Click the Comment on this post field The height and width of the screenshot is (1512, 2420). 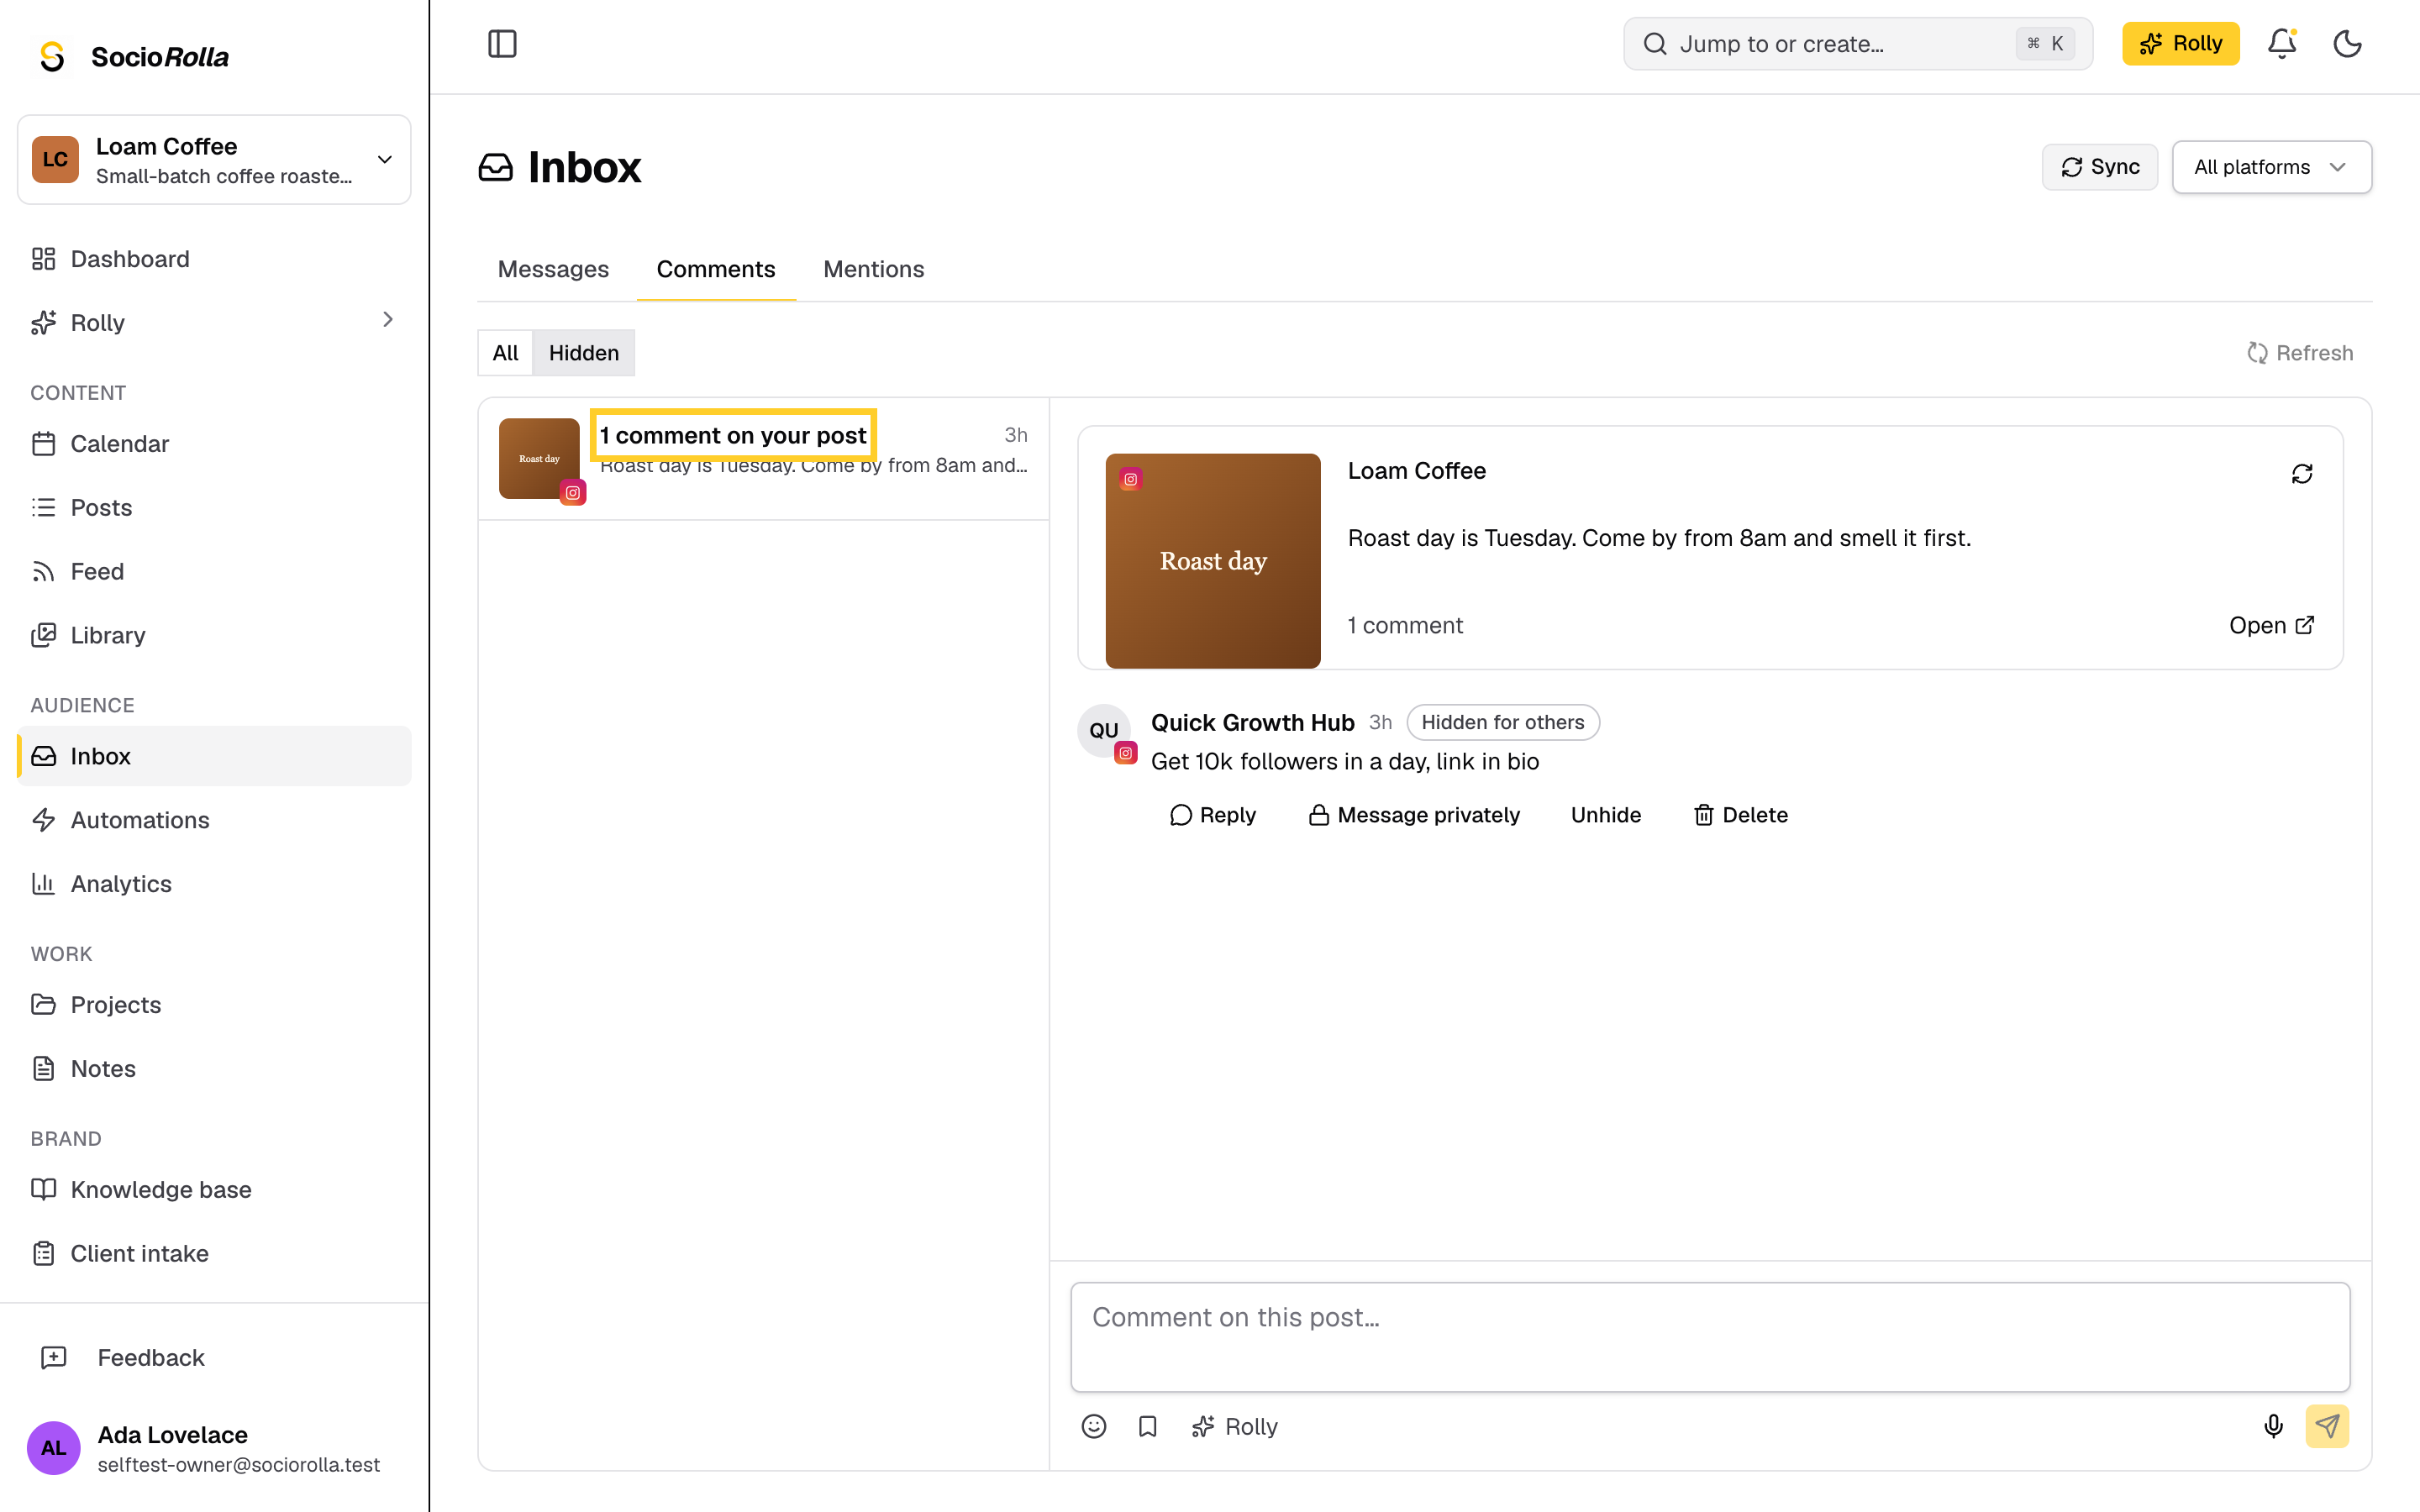click(1710, 1337)
